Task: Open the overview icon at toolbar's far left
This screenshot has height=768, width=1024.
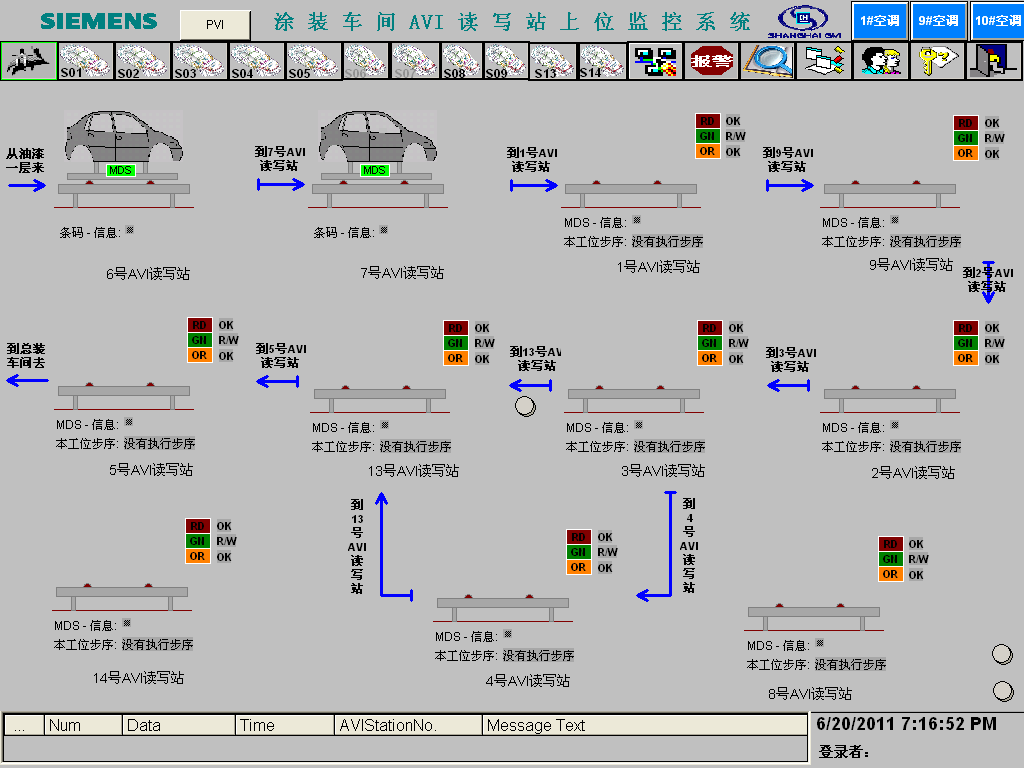Action: click(x=28, y=61)
